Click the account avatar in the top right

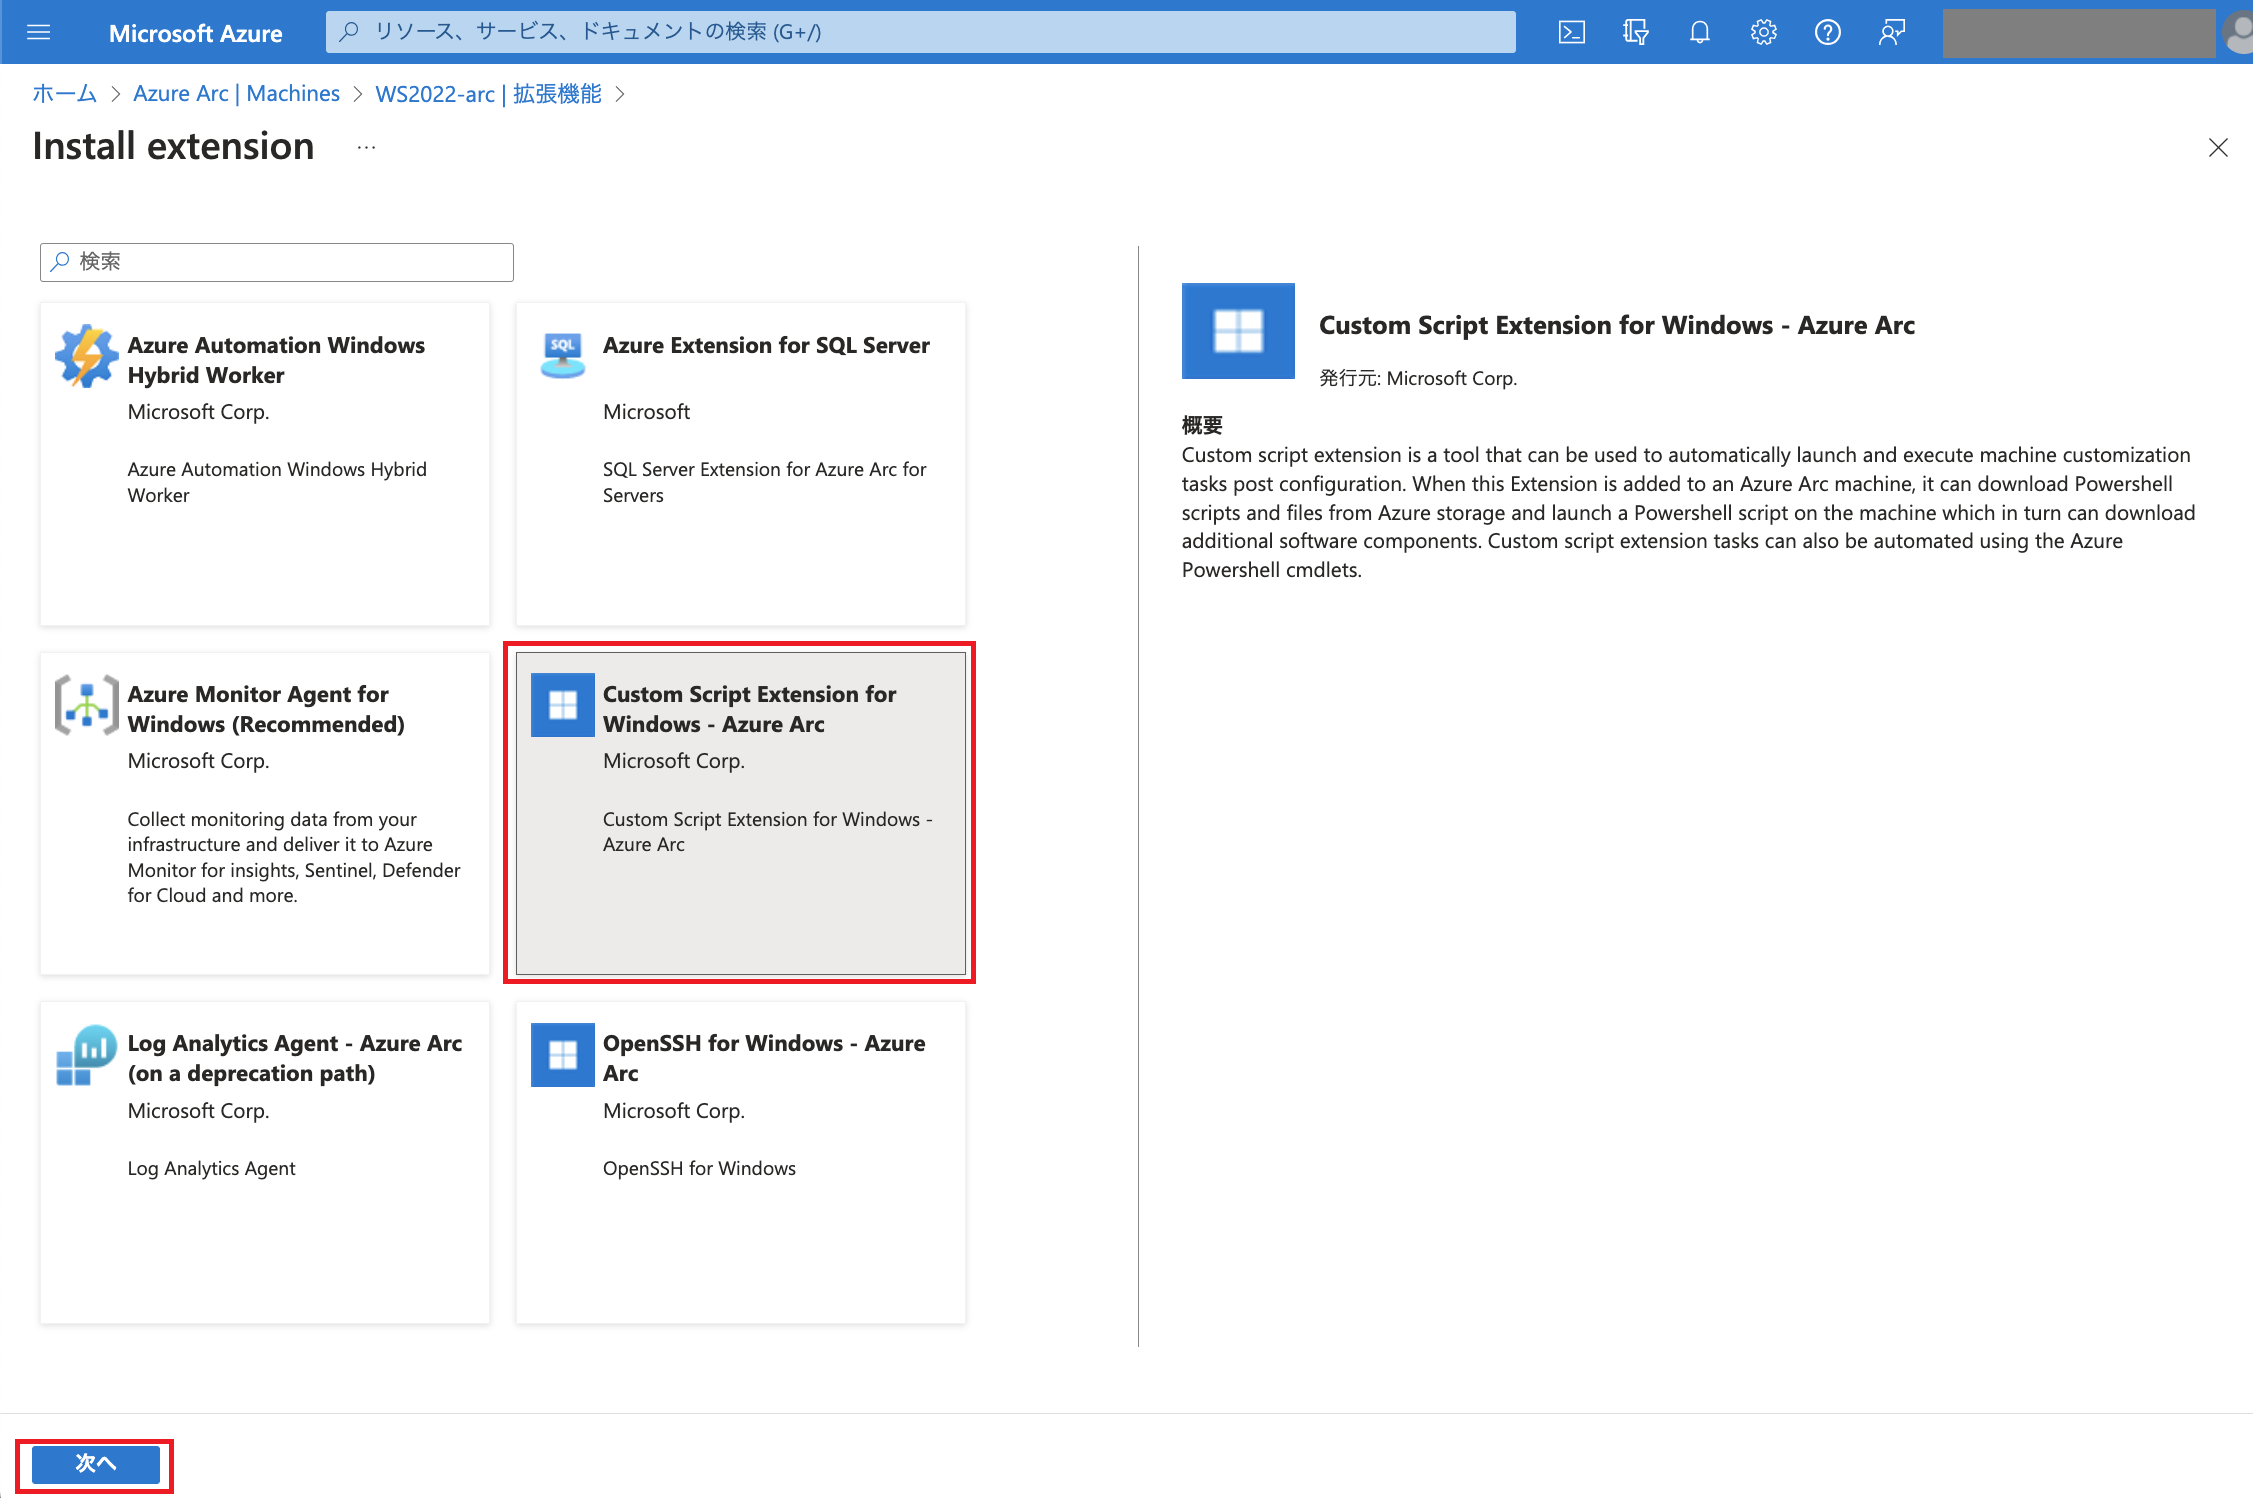pyautogui.click(x=2238, y=33)
